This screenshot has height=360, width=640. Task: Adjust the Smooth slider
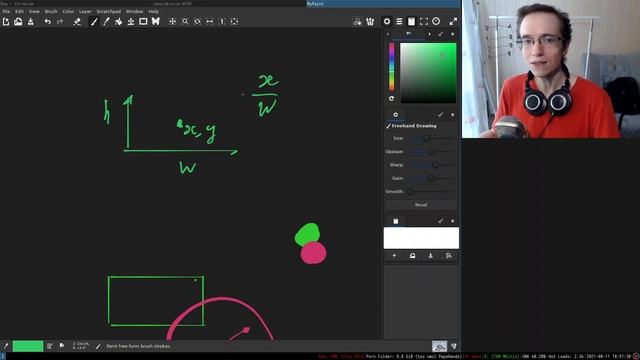(431, 191)
